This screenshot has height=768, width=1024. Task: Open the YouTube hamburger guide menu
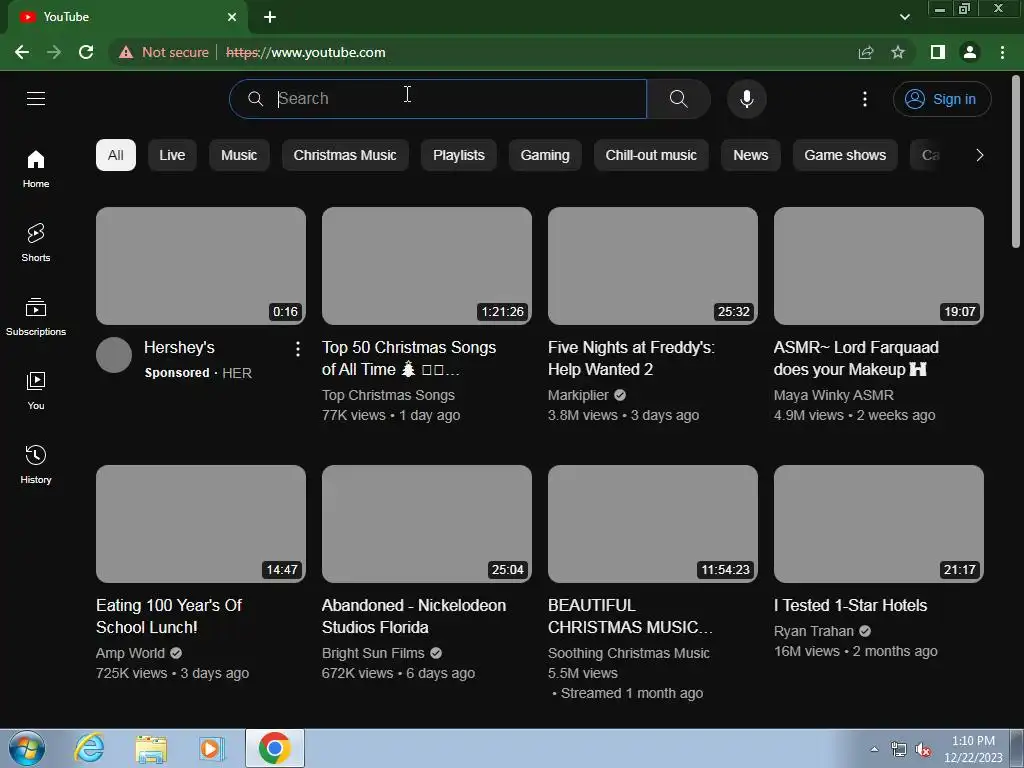click(36, 99)
